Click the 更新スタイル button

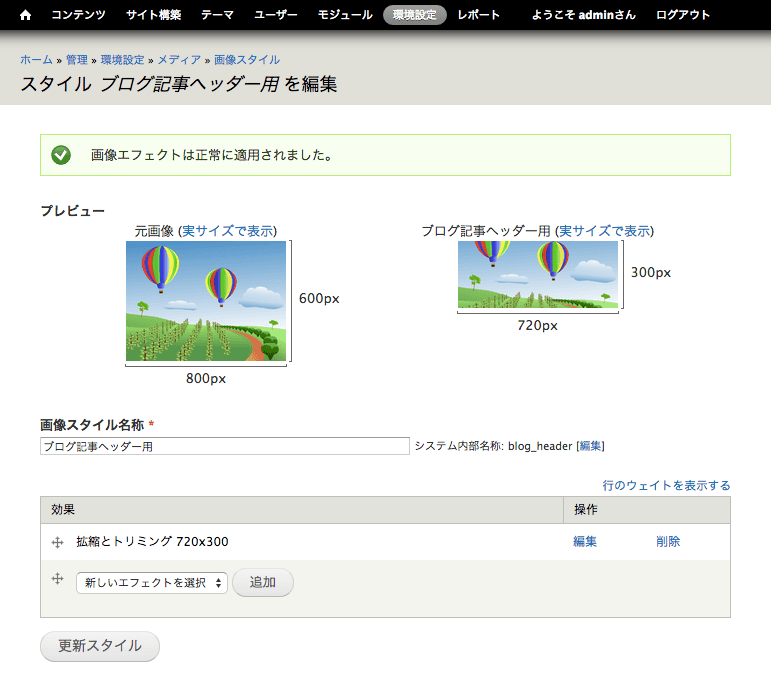pyautogui.click(x=100, y=646)
